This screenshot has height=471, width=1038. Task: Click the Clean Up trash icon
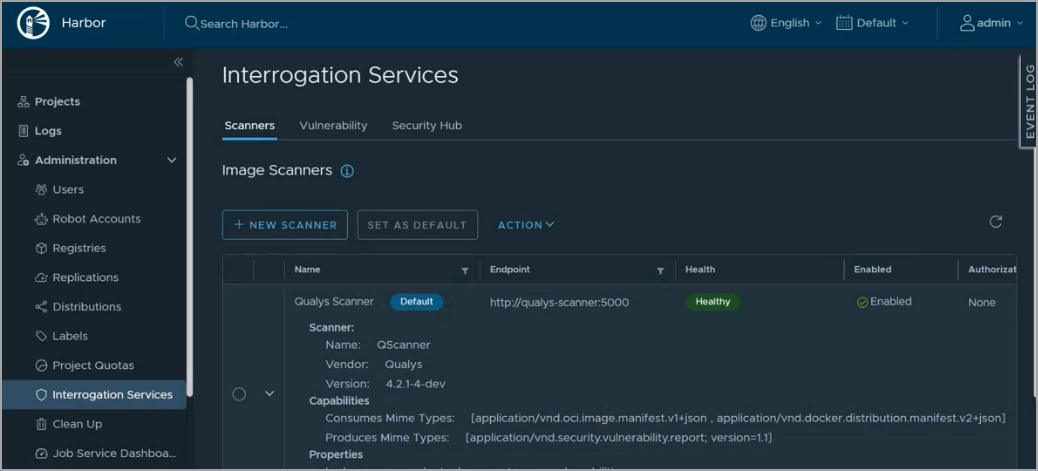pyautogui.click(x=41, y=424)
